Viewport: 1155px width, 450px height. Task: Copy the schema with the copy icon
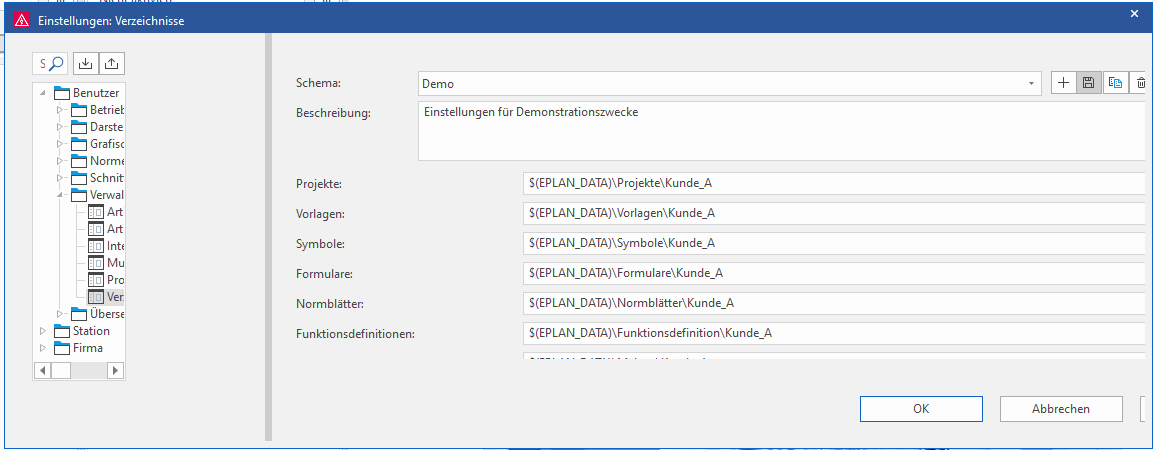tap(1115, 83)
